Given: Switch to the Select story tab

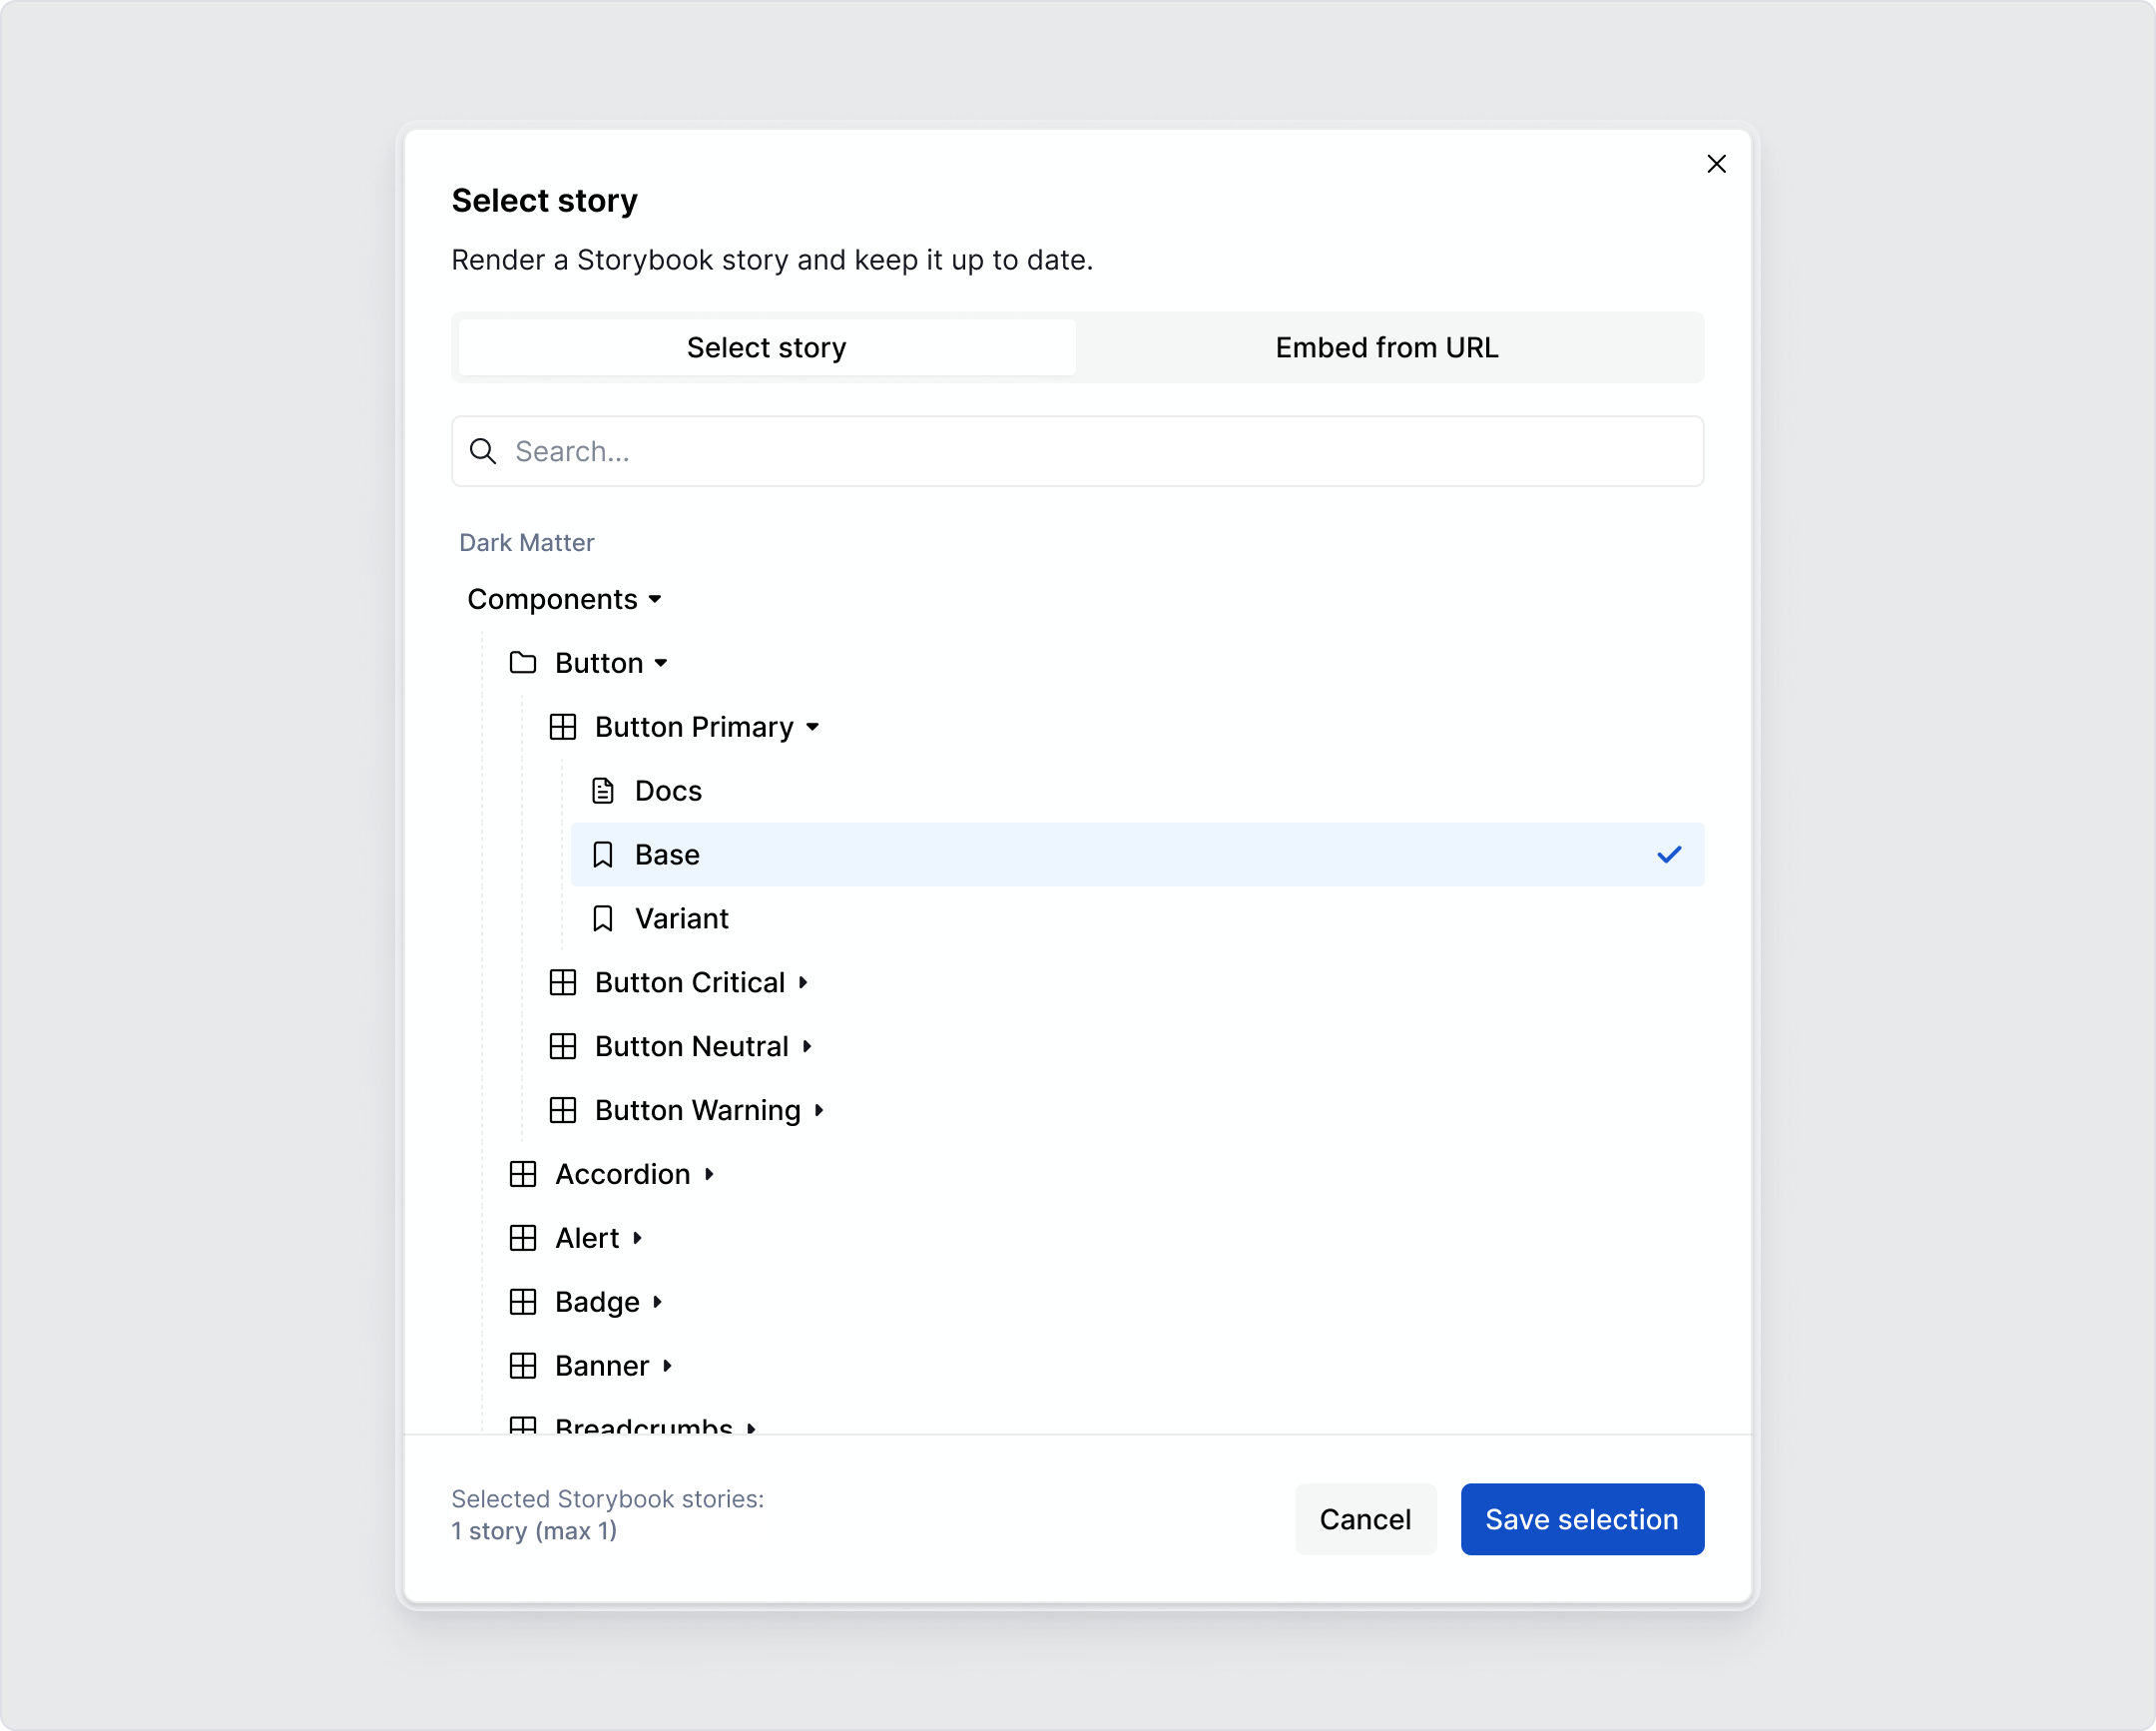Looking at the screenshot, I should [x=765, y=347].
